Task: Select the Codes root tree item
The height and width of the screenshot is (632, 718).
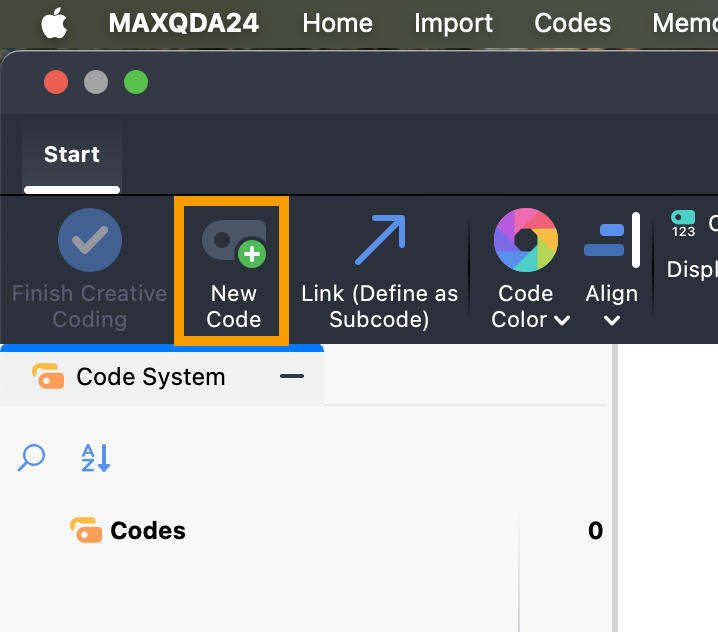Action: [x=147, y=531]
